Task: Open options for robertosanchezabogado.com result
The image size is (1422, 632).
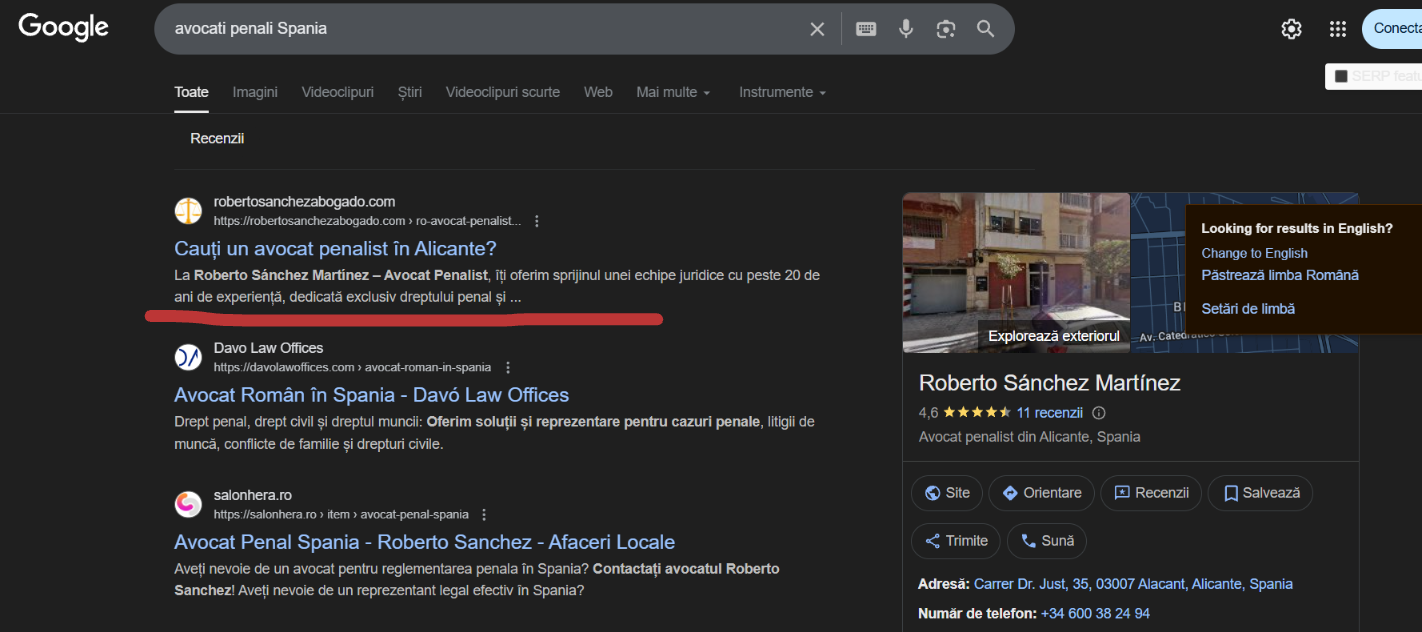Action: point(537,221)
